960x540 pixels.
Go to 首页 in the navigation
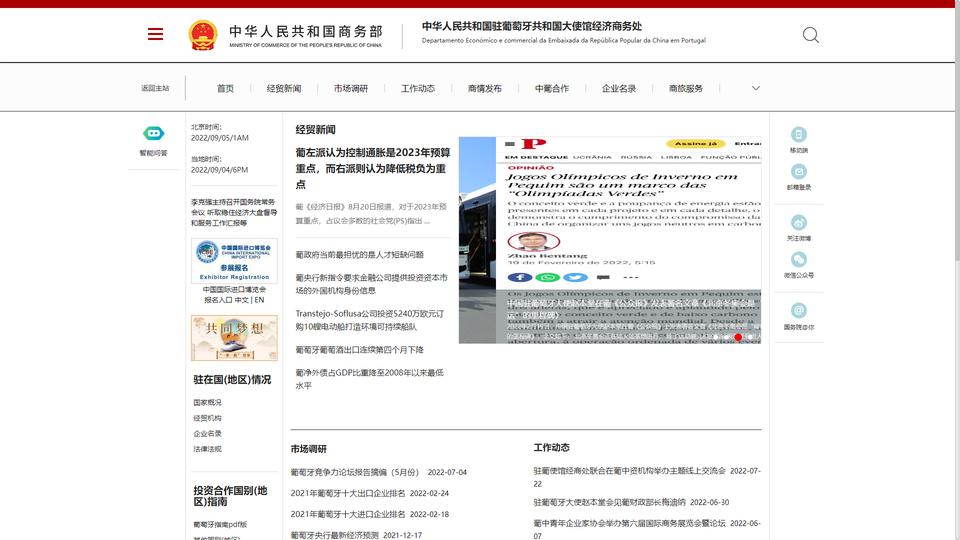pyautogui.click(x=225, y=88)
